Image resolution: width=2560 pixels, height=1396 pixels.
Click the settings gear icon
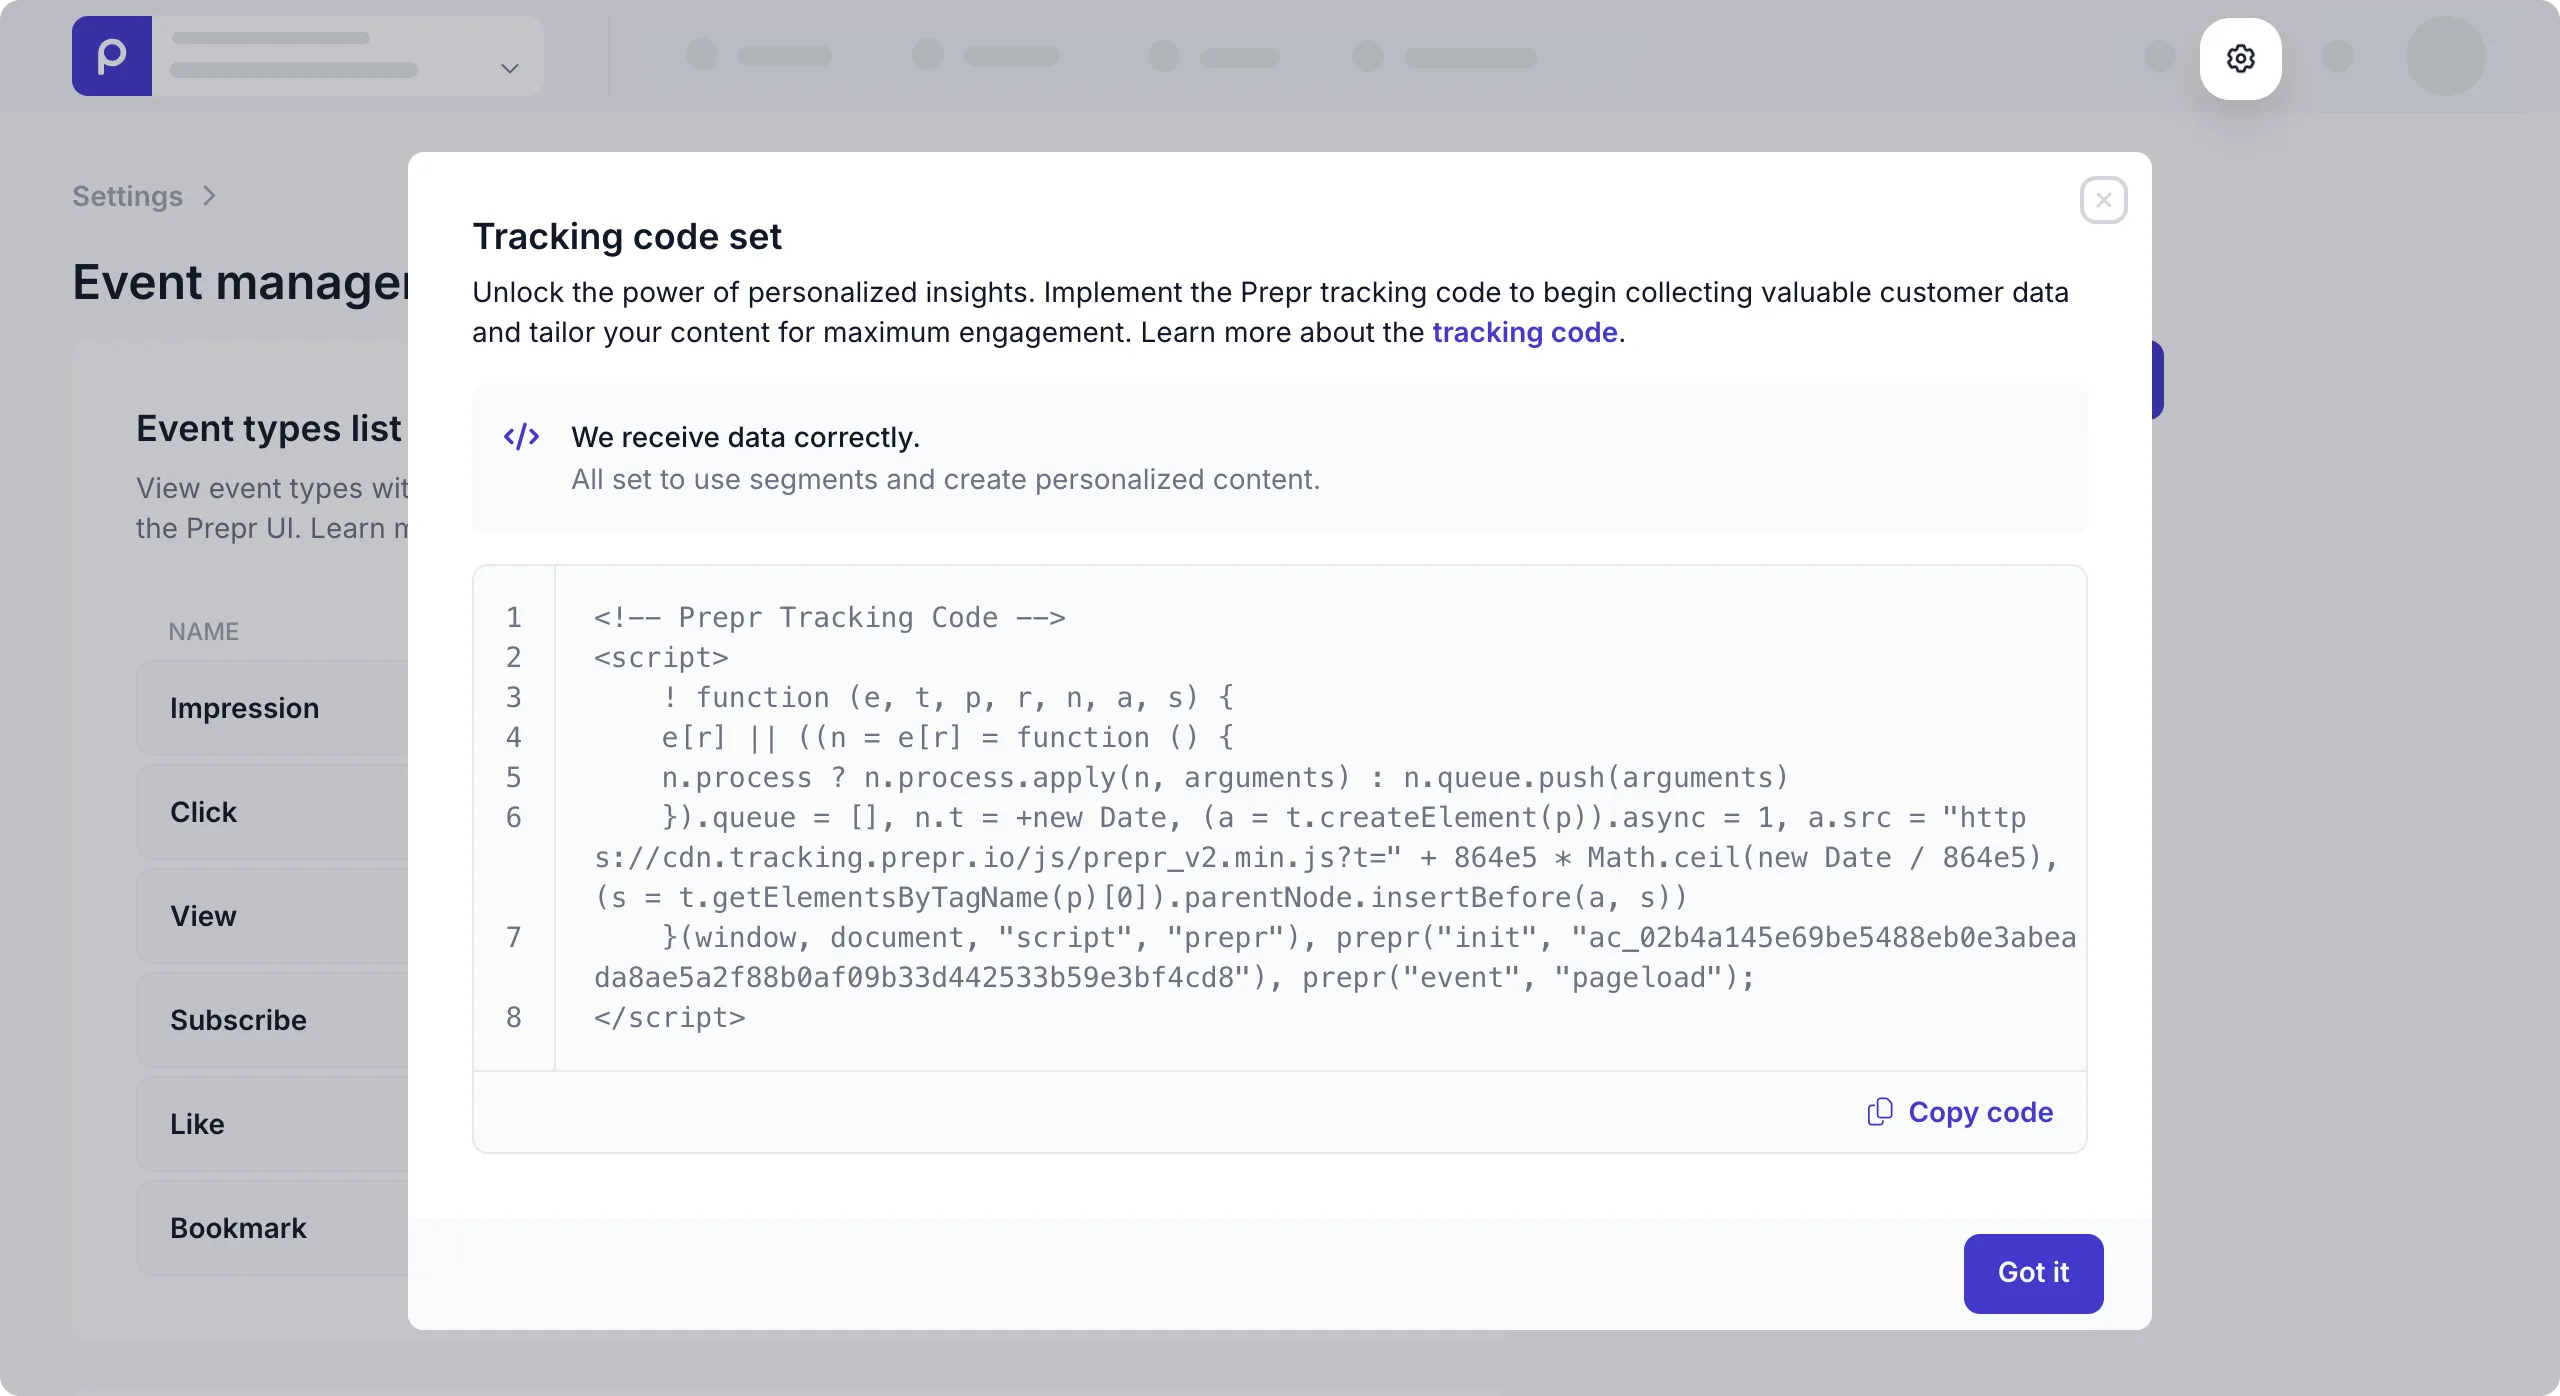[x=2240, y=58]
